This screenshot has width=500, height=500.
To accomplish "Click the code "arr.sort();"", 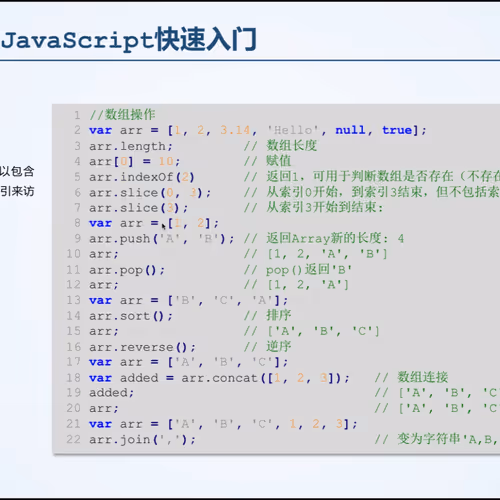I will (131, 316).
